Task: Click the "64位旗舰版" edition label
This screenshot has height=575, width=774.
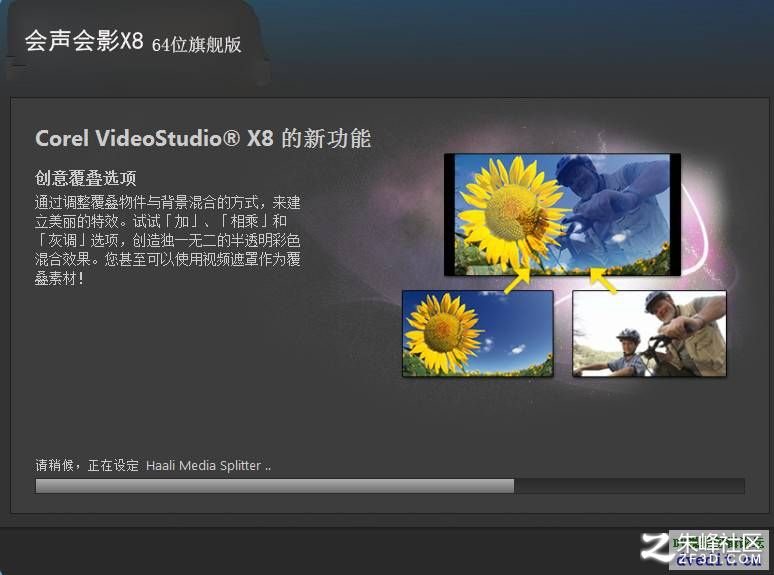Action: click(196, 45)
